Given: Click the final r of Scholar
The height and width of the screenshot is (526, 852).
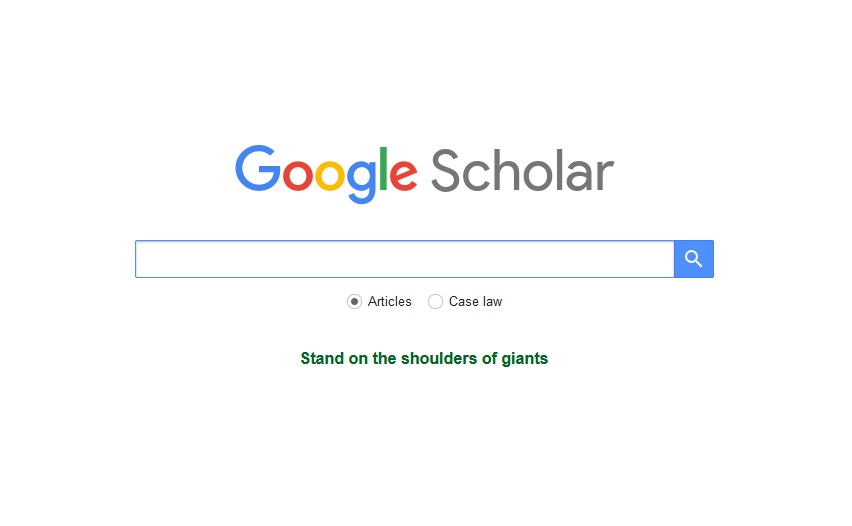Looking at the screenshot, I should 605,176.
